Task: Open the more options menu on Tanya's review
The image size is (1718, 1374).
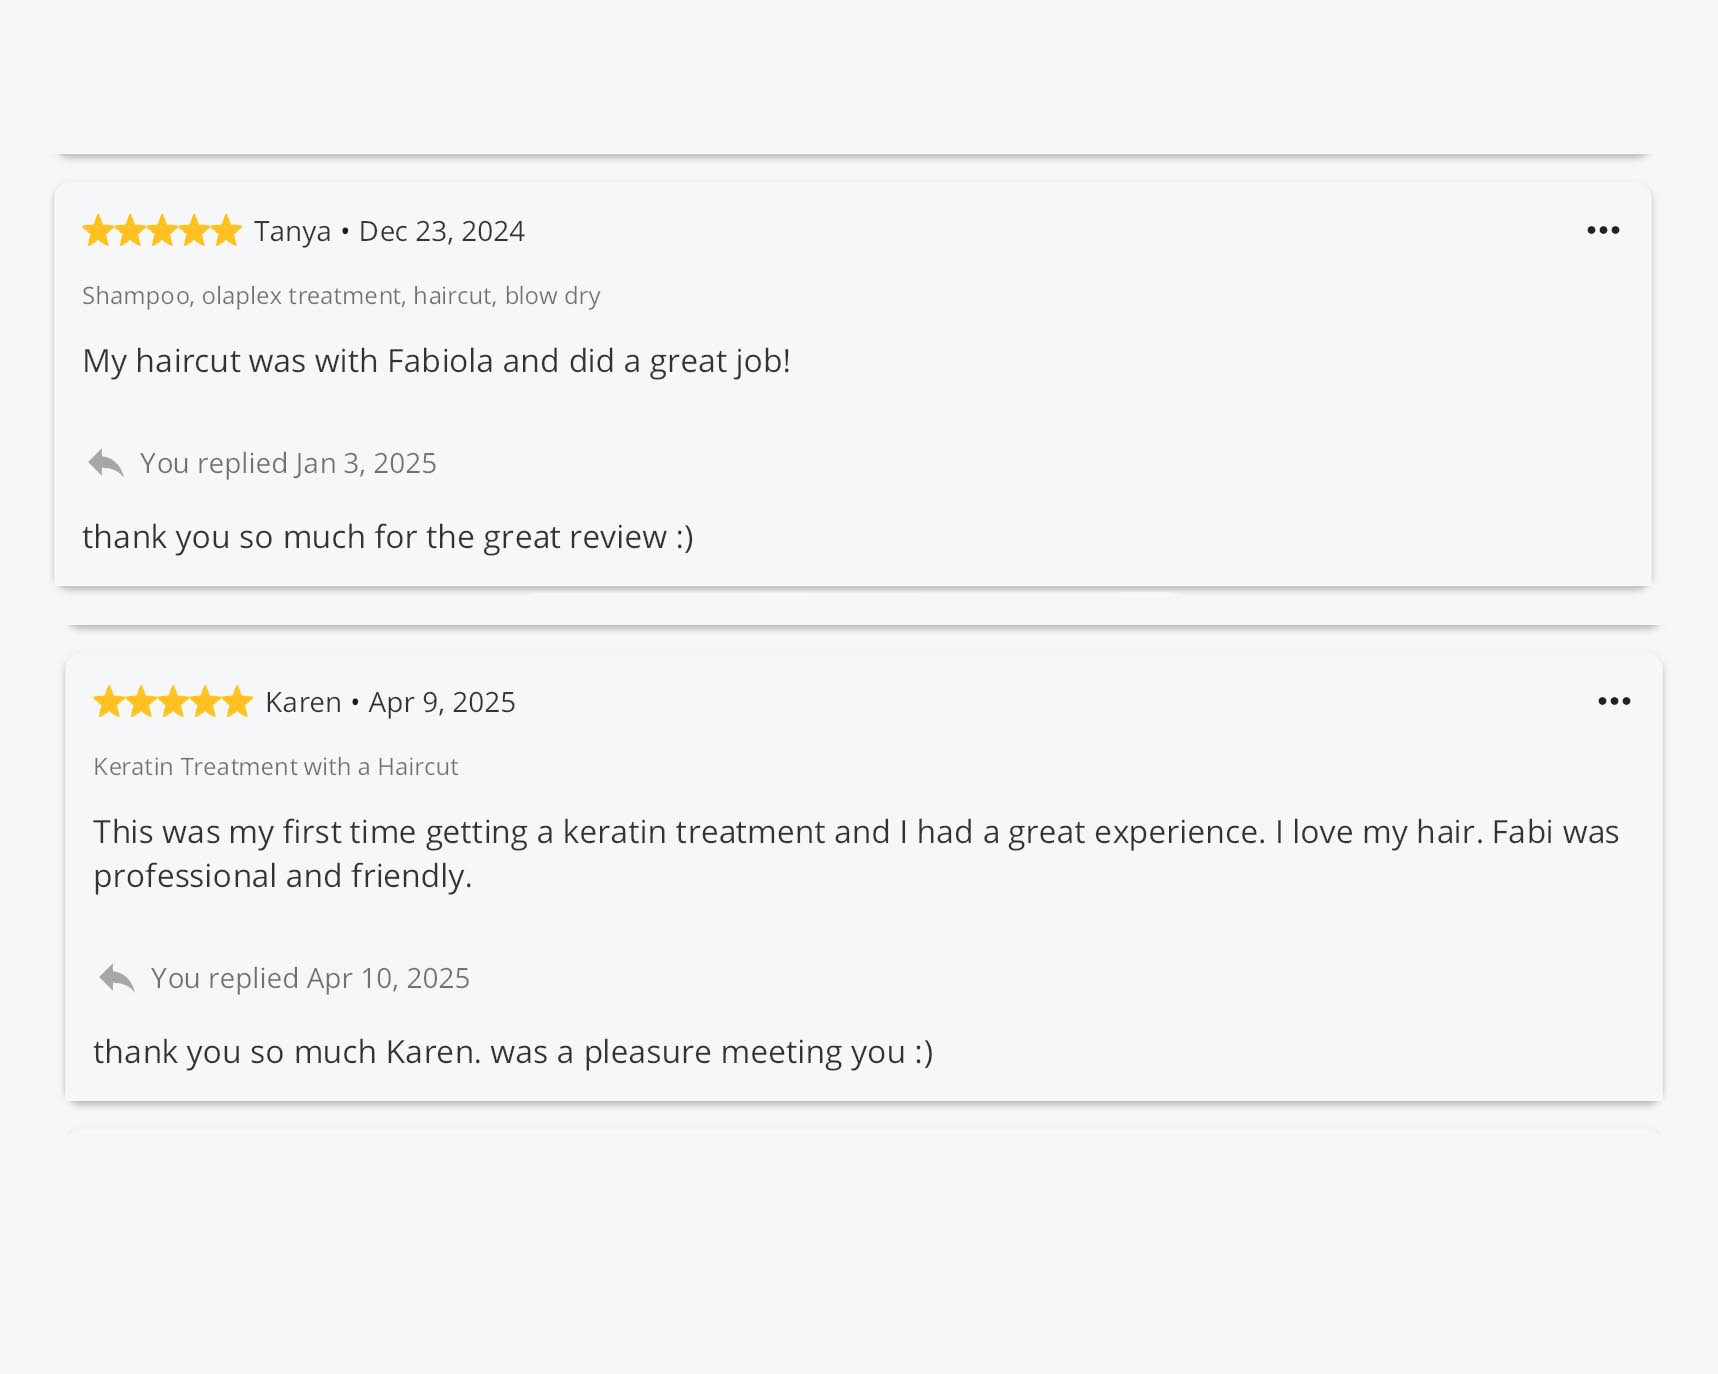Action: click(x=1602, y=231)
